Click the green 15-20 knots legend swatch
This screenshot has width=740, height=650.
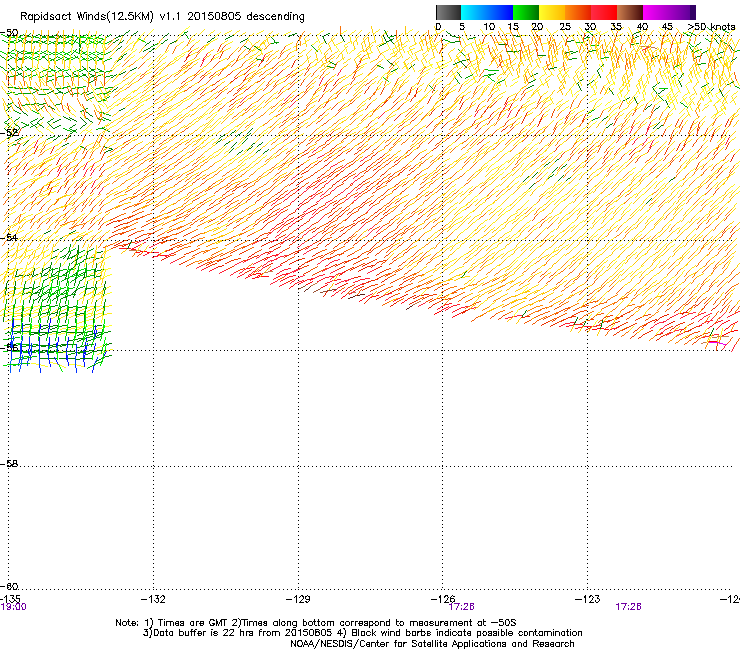[x=526, y=12]
